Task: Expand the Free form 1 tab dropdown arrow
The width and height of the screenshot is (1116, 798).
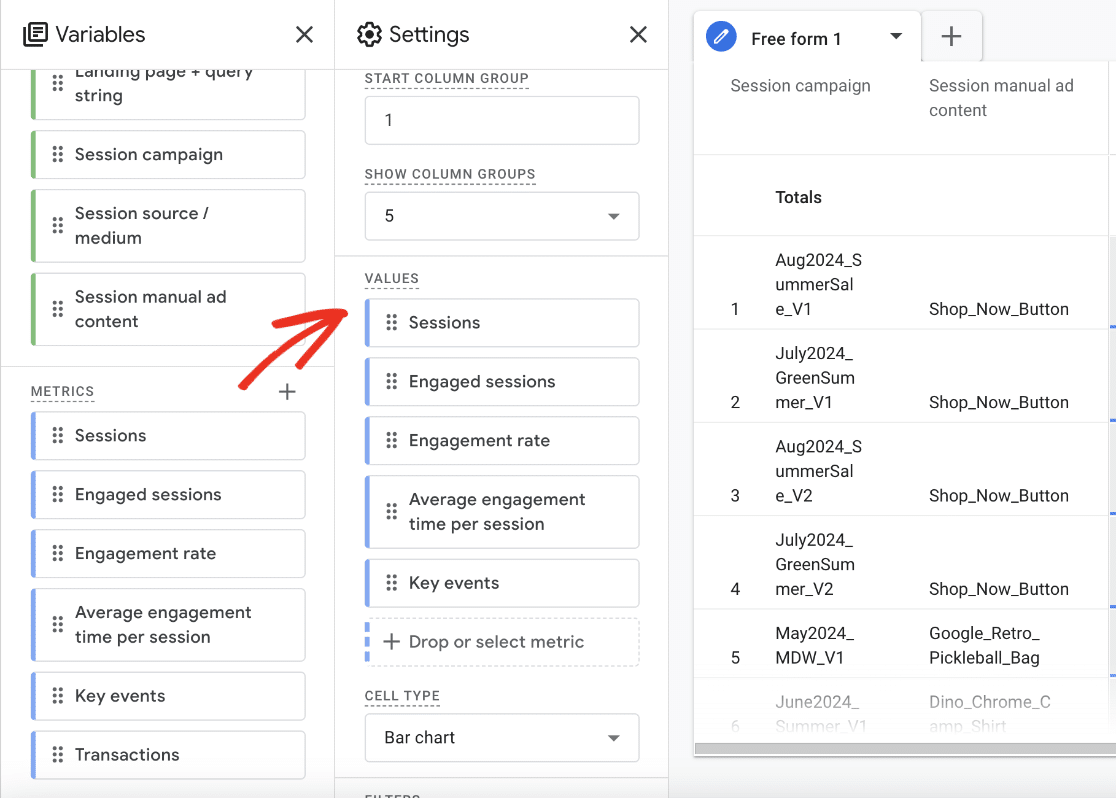Action: [x=897, y=36]
